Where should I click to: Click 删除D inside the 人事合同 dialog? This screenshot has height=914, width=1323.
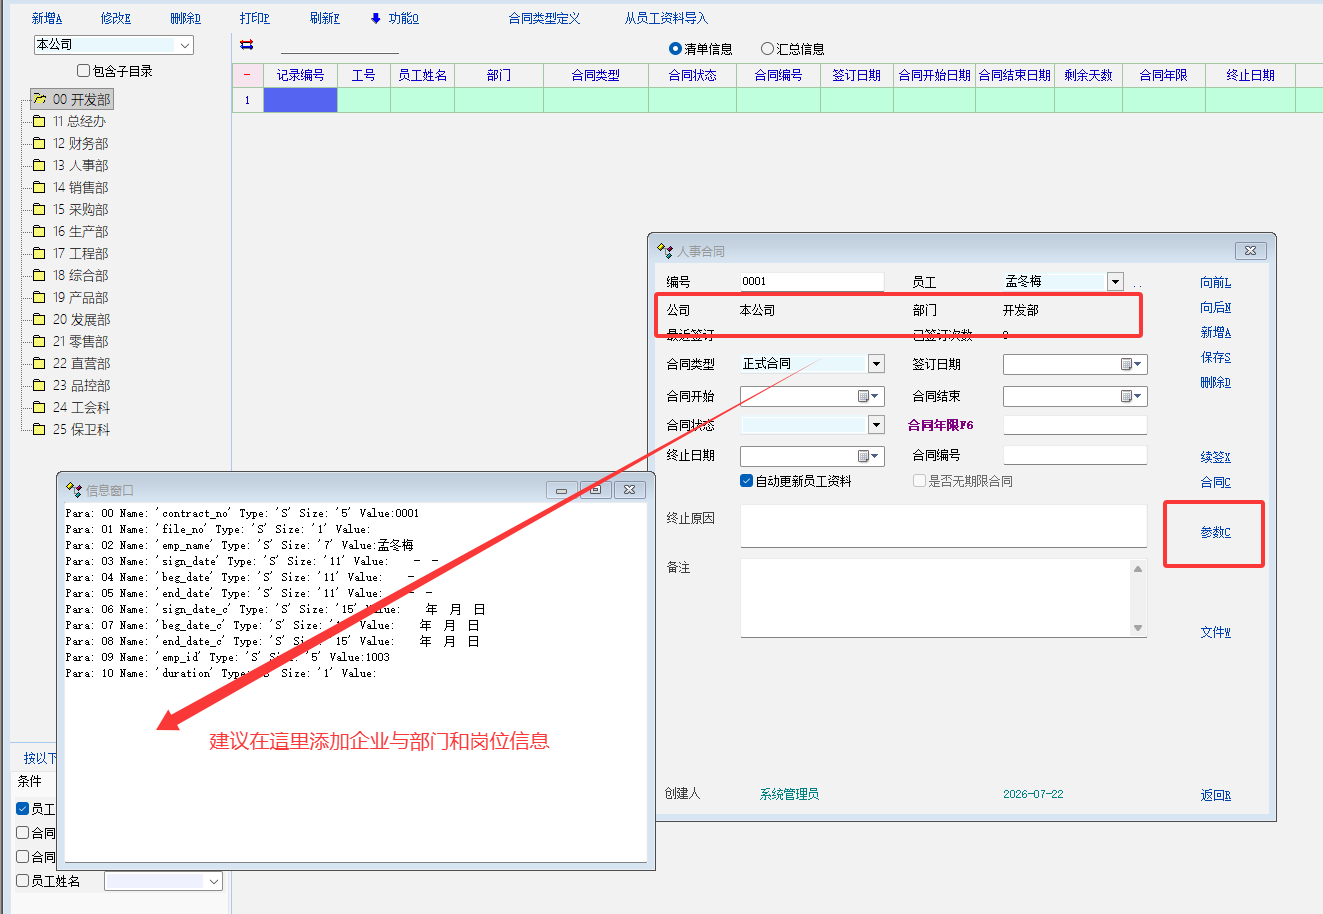point(1216,383)
